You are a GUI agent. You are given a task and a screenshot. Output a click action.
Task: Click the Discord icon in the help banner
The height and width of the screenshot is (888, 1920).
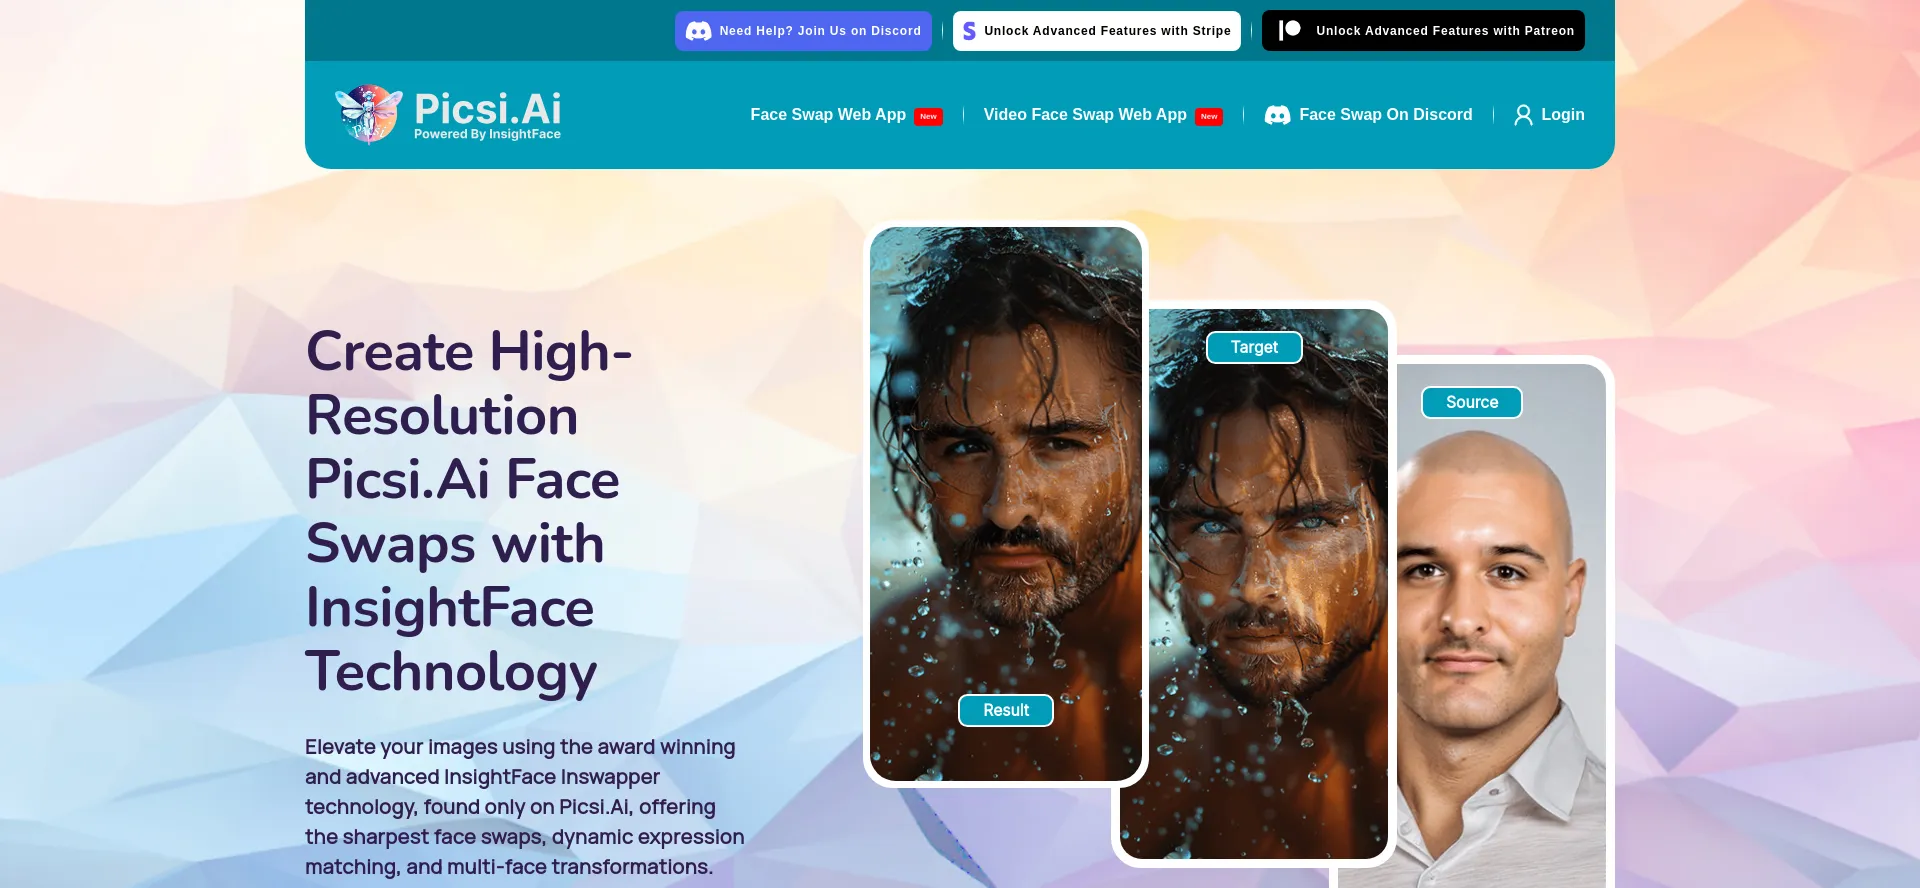click(699, 31)
